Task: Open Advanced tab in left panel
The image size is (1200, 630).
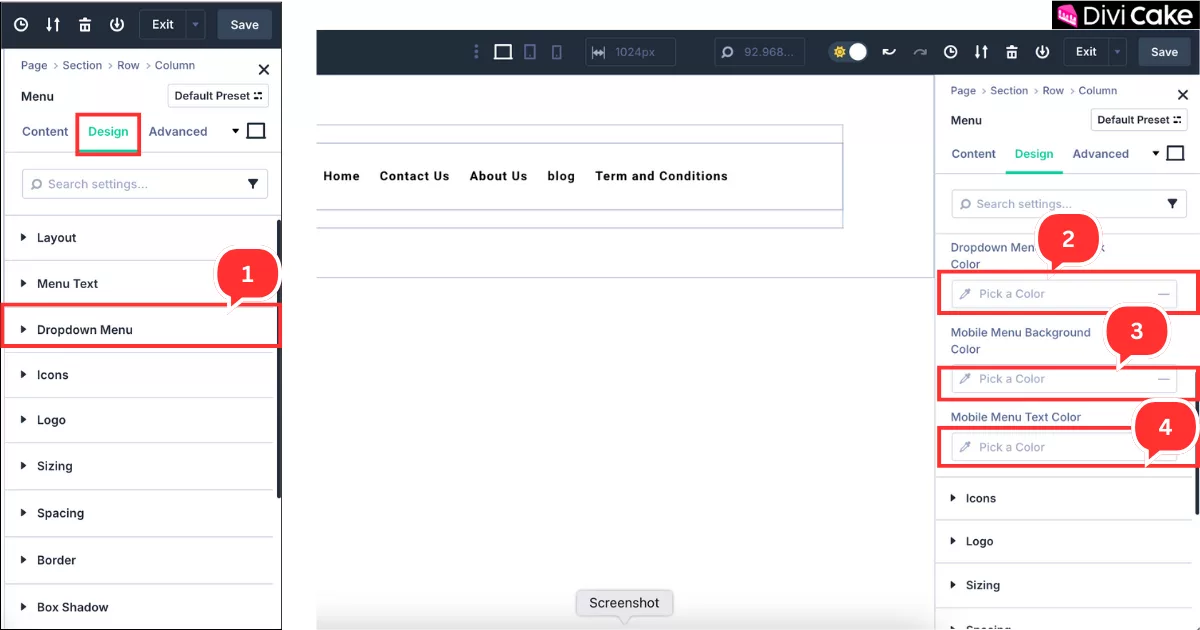Action: point(178,131)
